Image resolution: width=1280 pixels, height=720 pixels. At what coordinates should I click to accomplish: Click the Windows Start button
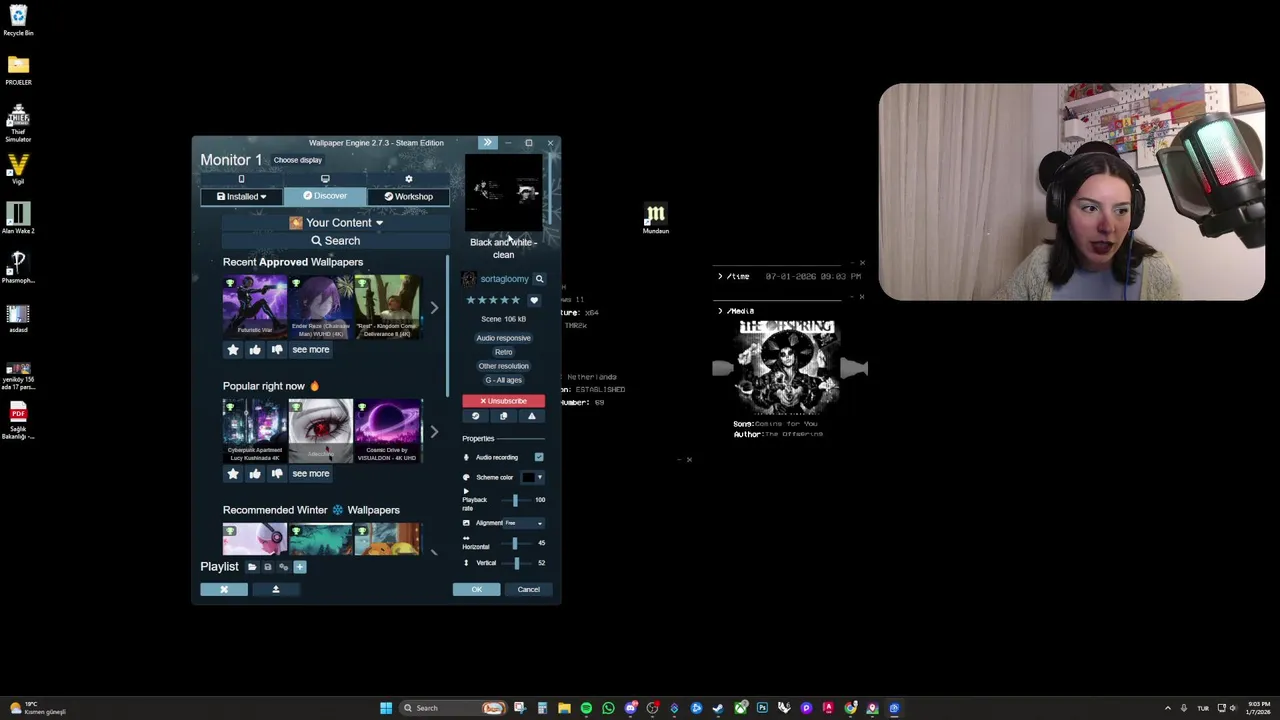coord(386,708)
